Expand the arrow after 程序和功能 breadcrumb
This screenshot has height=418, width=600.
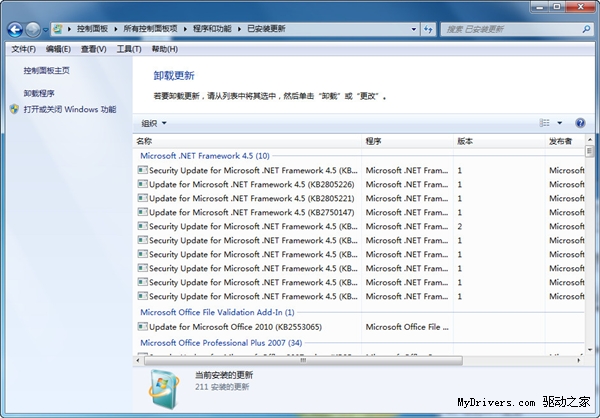[x=239, y=29]
